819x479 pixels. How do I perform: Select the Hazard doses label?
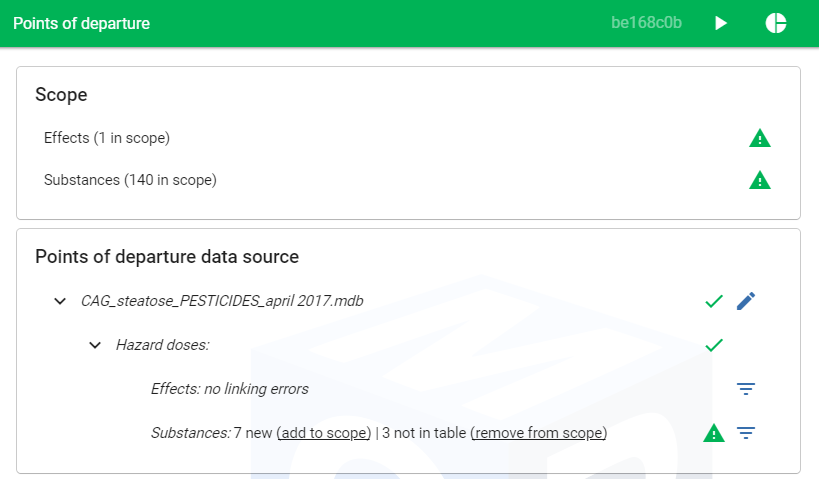pos(162,345)
